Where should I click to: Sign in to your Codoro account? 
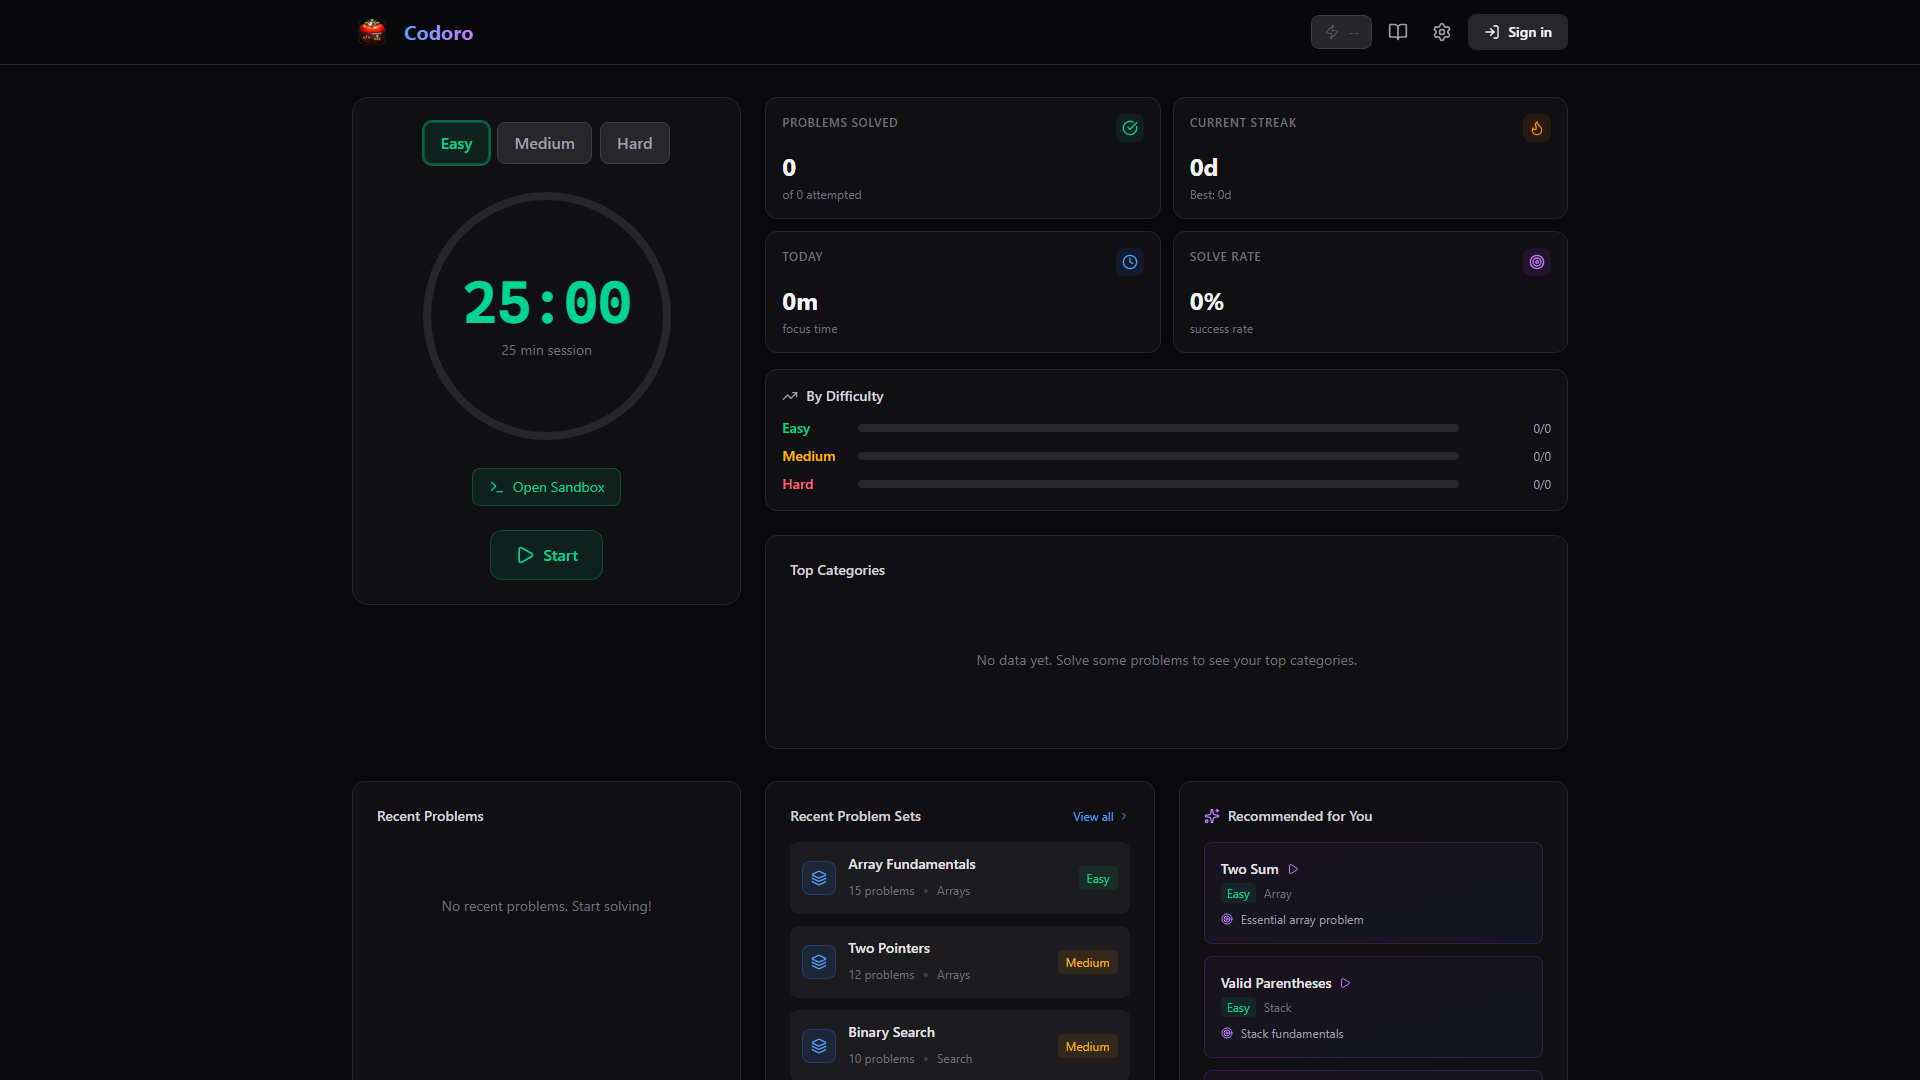(x=1517, y=32)
